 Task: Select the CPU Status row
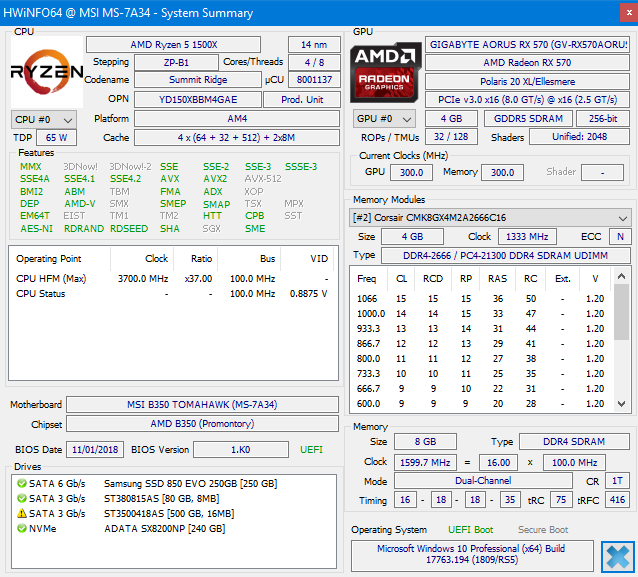point(172,294)
